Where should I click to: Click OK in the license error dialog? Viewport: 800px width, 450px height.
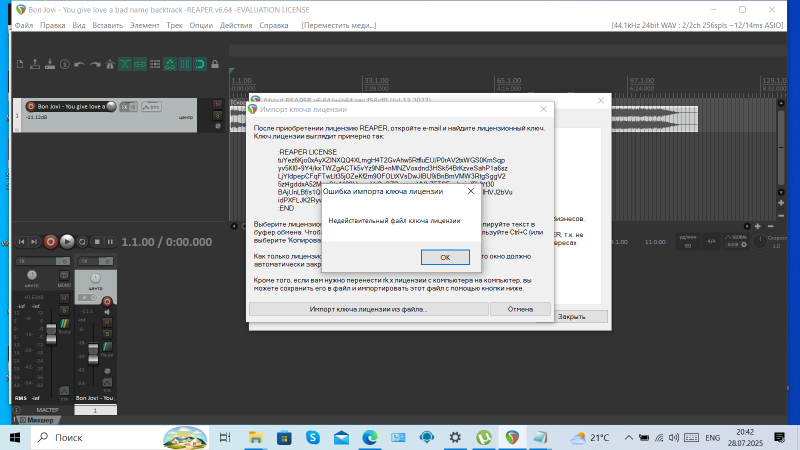tap(445, 257)
